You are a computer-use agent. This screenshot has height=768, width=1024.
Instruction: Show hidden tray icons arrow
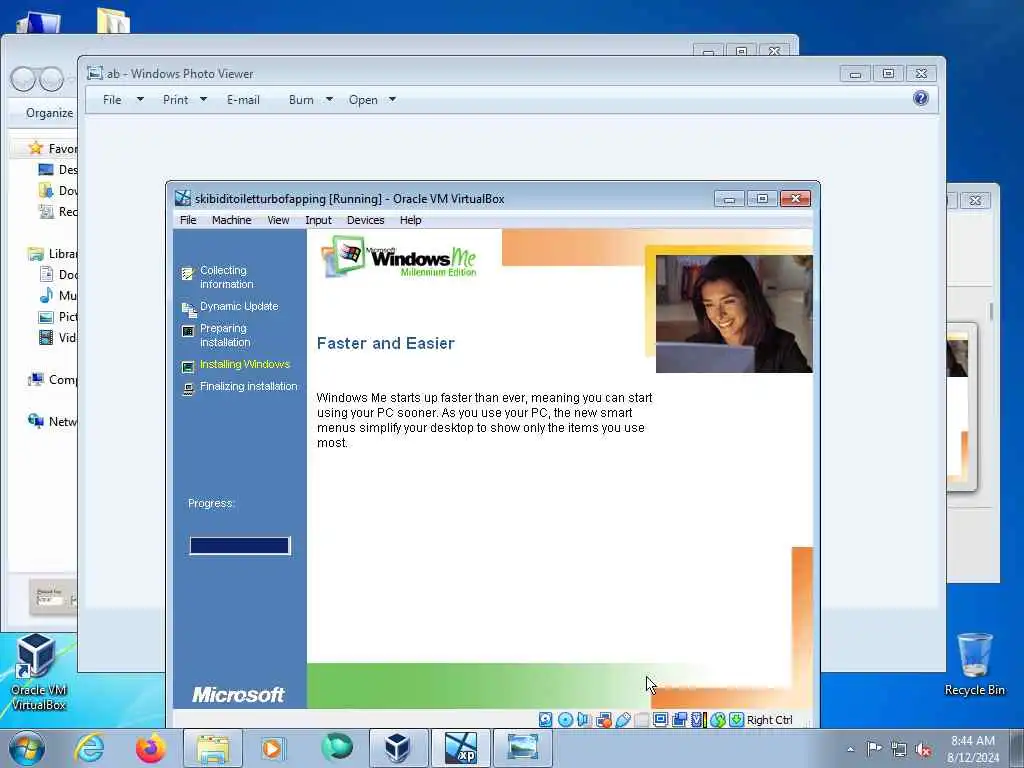(x=850, y=749)
